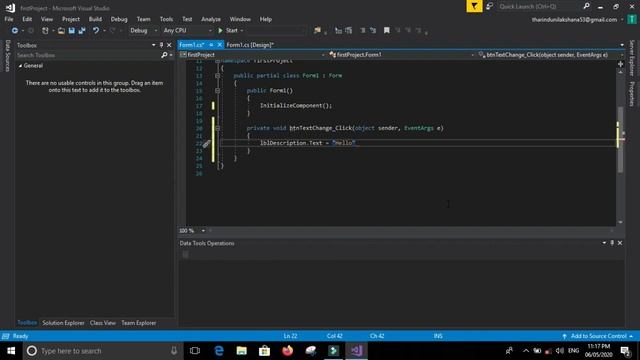
Task: Close the Form1.cs tab
Action: [220, 45]
